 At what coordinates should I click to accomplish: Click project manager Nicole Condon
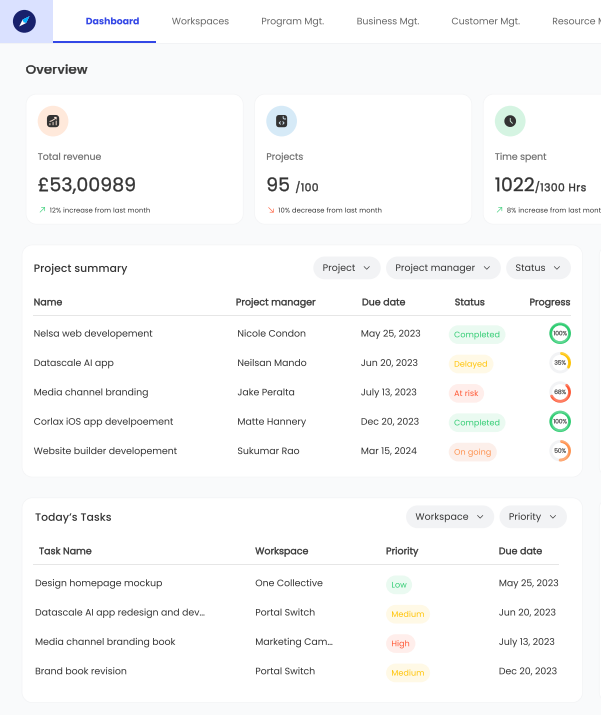click(x=271, y=333)
